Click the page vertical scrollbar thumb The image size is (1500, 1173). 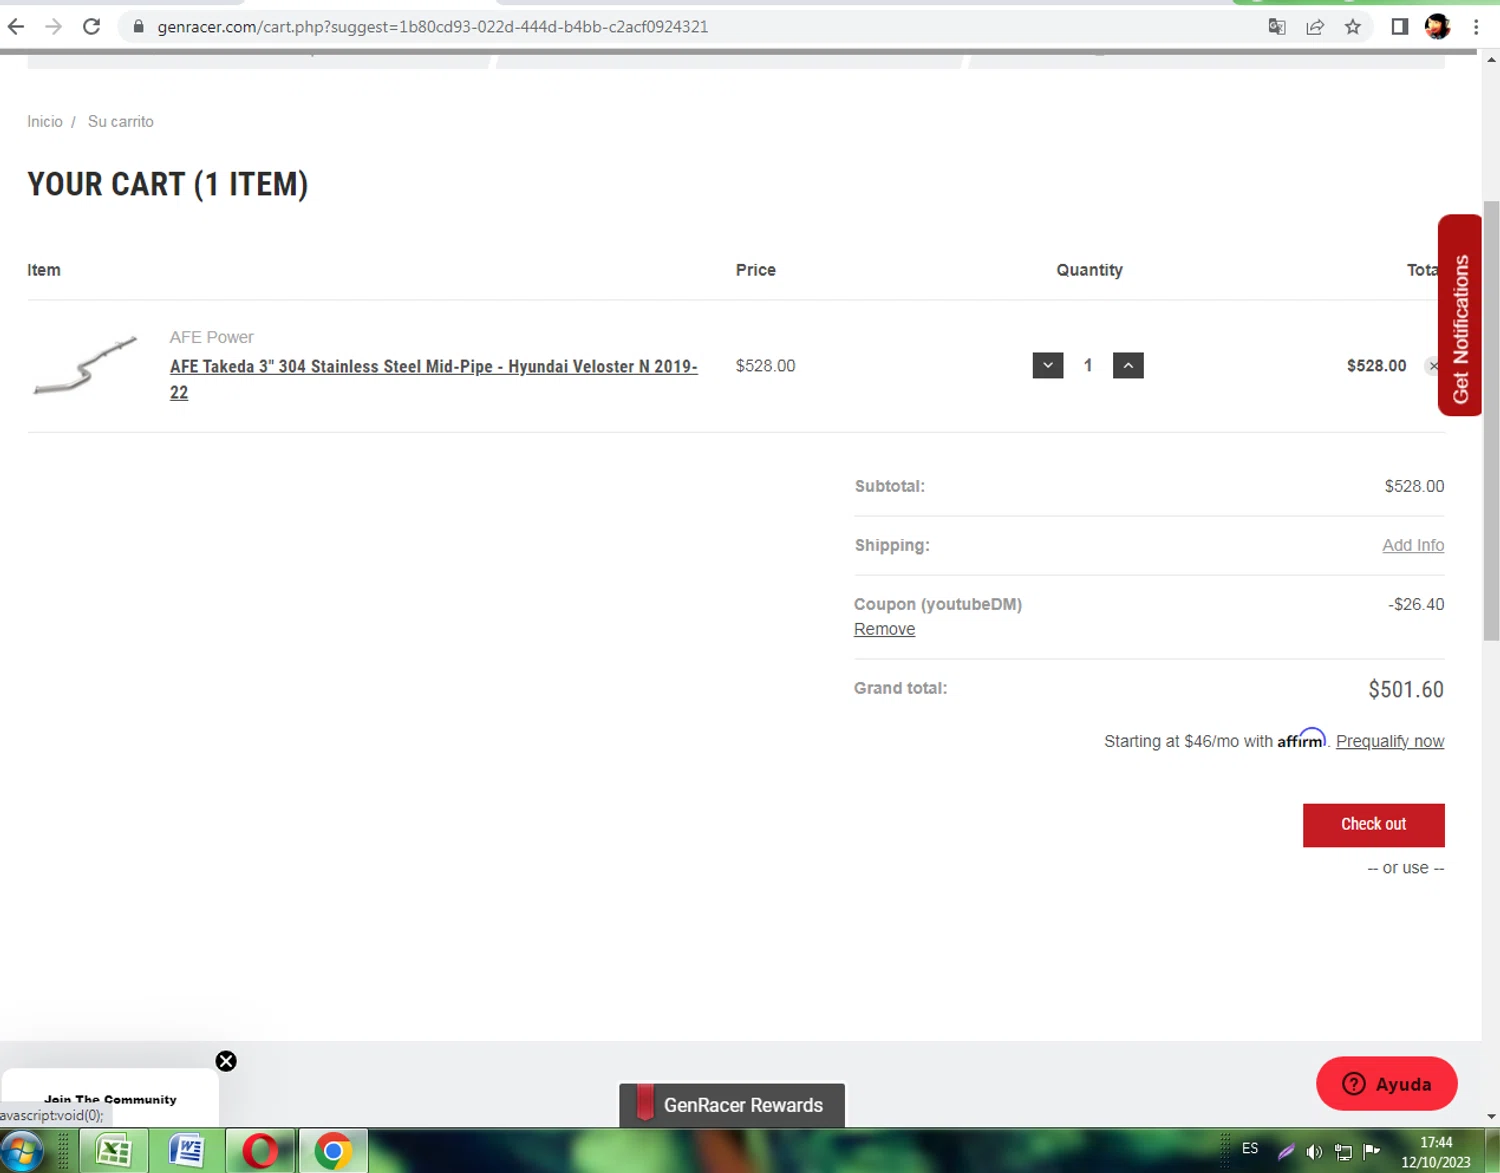coord(1491,420)
